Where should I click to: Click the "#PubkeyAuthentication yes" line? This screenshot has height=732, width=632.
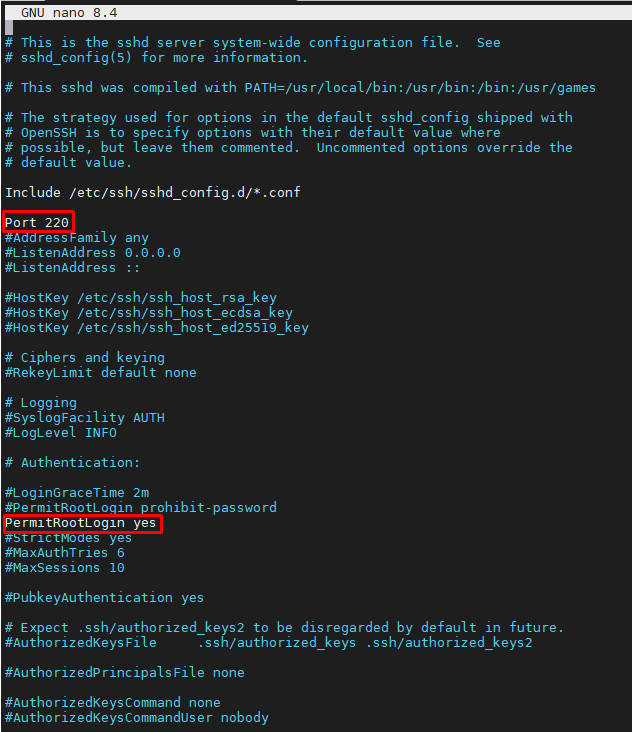(105, 597)
